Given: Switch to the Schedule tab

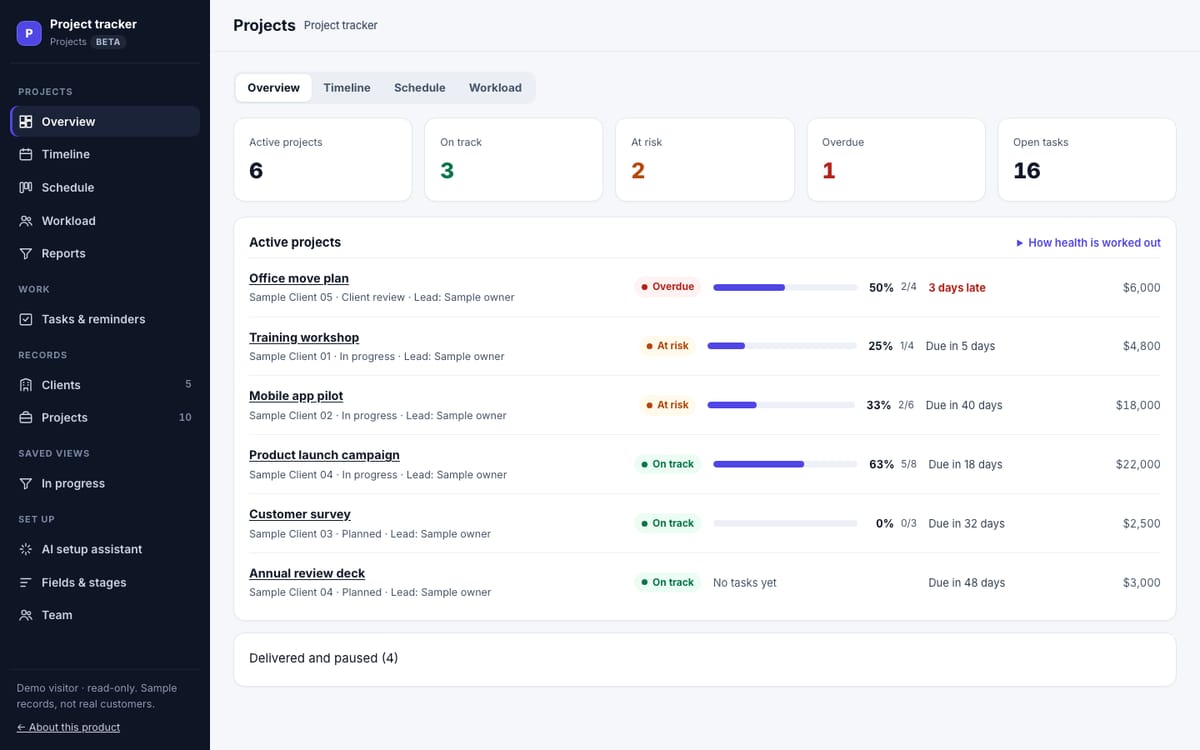Looking at the screenshot, I should pyautogui.click(x=420, y=88).
